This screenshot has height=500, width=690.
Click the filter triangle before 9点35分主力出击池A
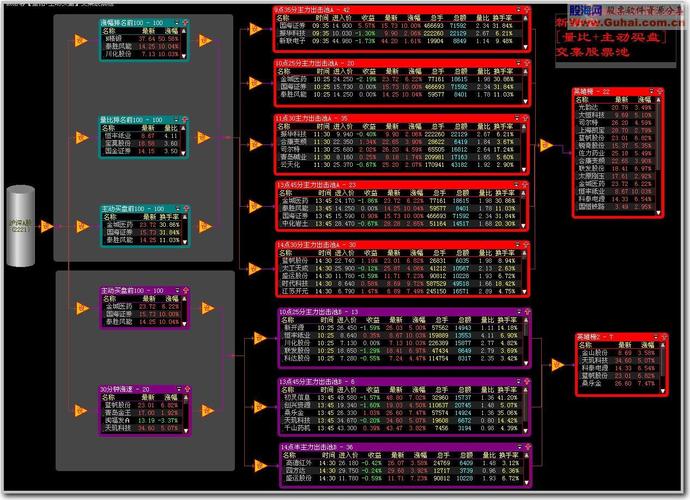point(255,29)
